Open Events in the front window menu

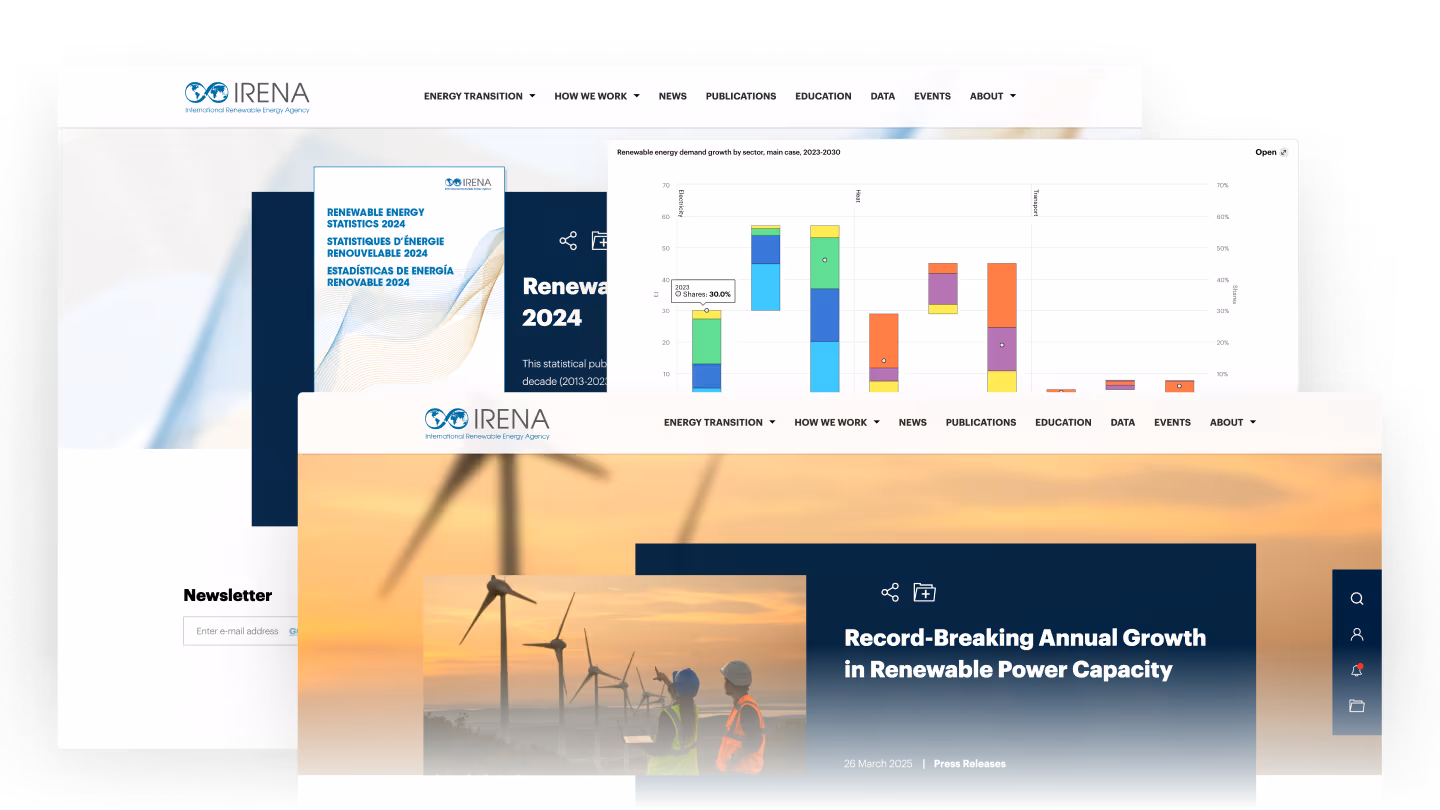pos(1172,422)
